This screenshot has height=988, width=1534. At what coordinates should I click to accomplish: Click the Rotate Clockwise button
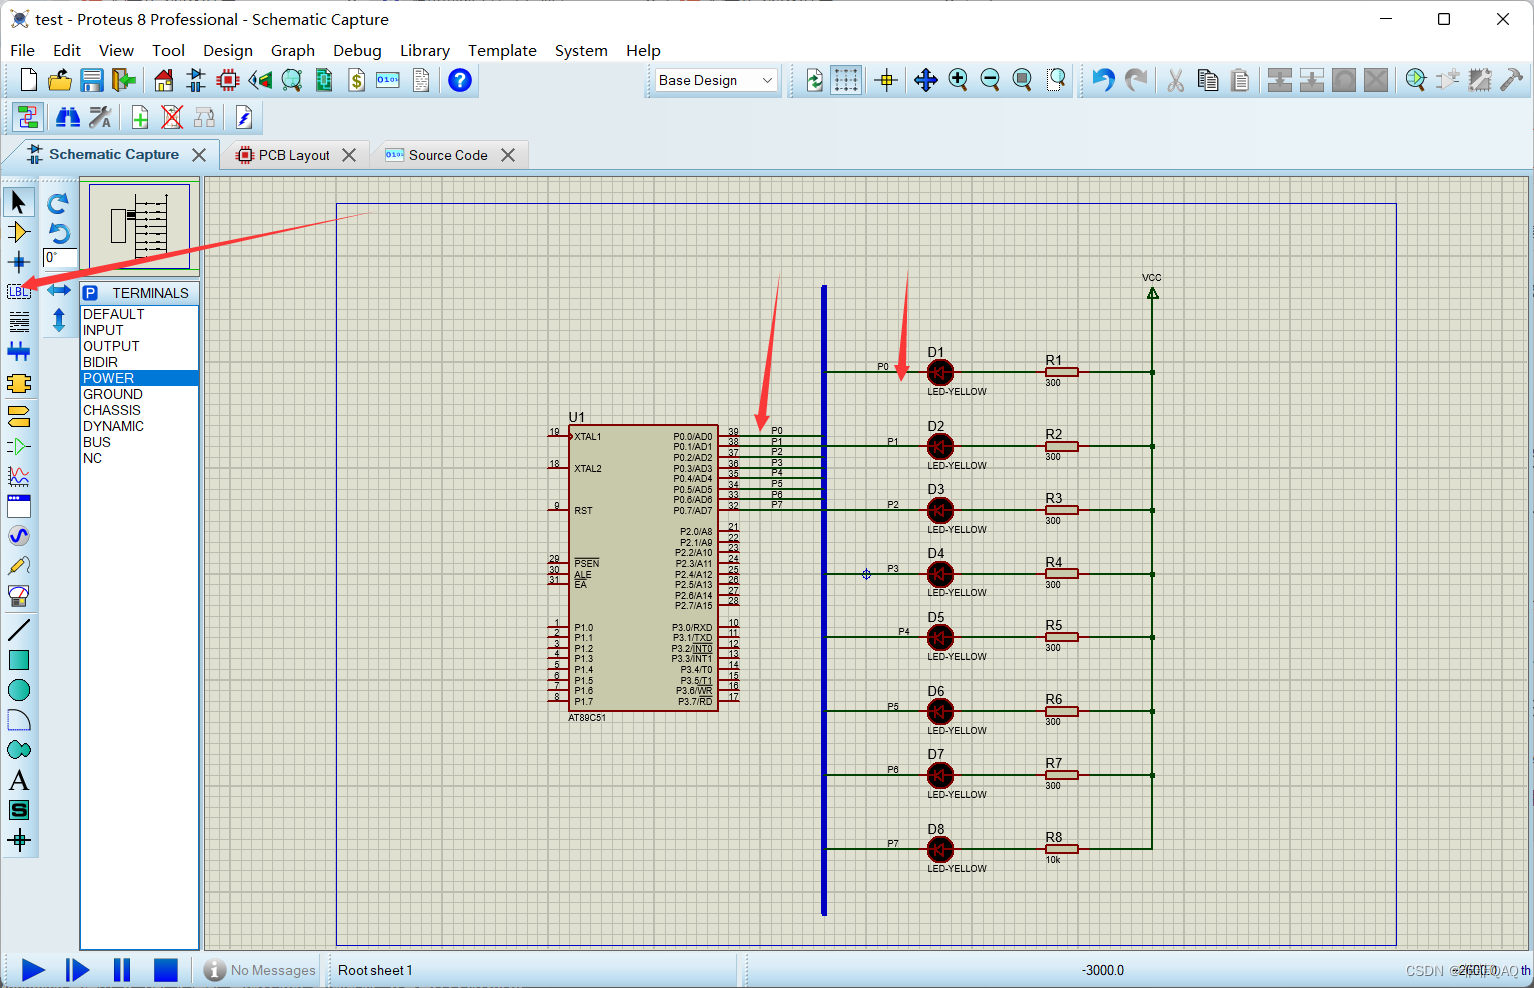(58, 203)
